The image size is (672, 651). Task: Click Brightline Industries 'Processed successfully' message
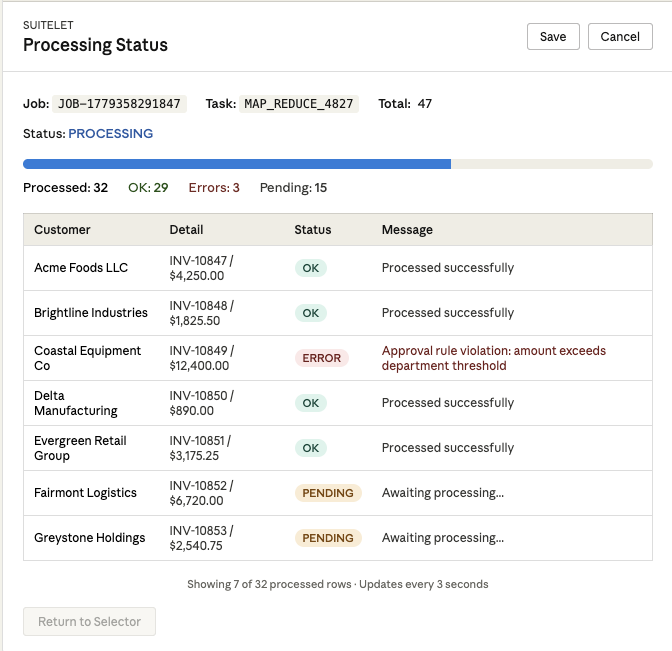tap(448, 313)
